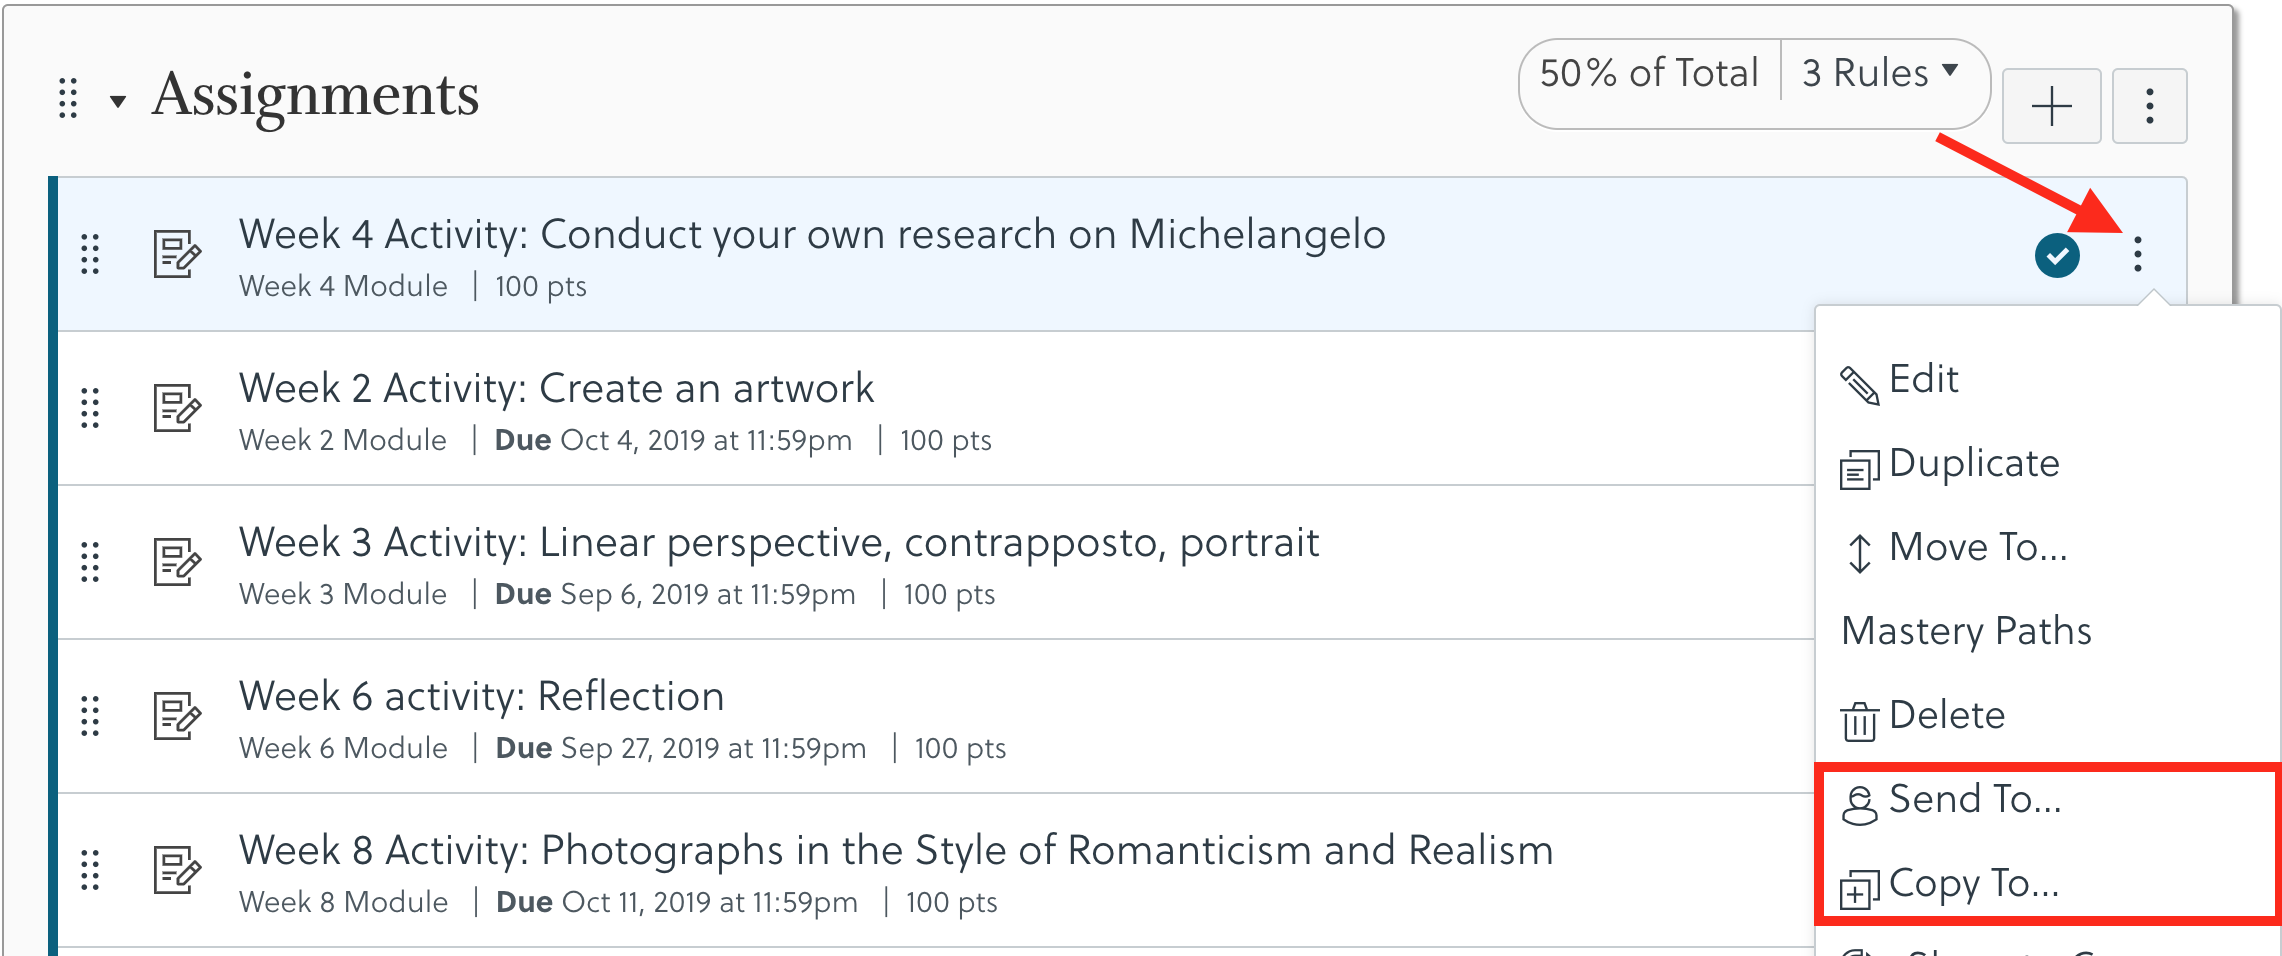This screenshot has height=956, width=2282.
Task: Click the add assignment plus button
Action: [2051, 106]
